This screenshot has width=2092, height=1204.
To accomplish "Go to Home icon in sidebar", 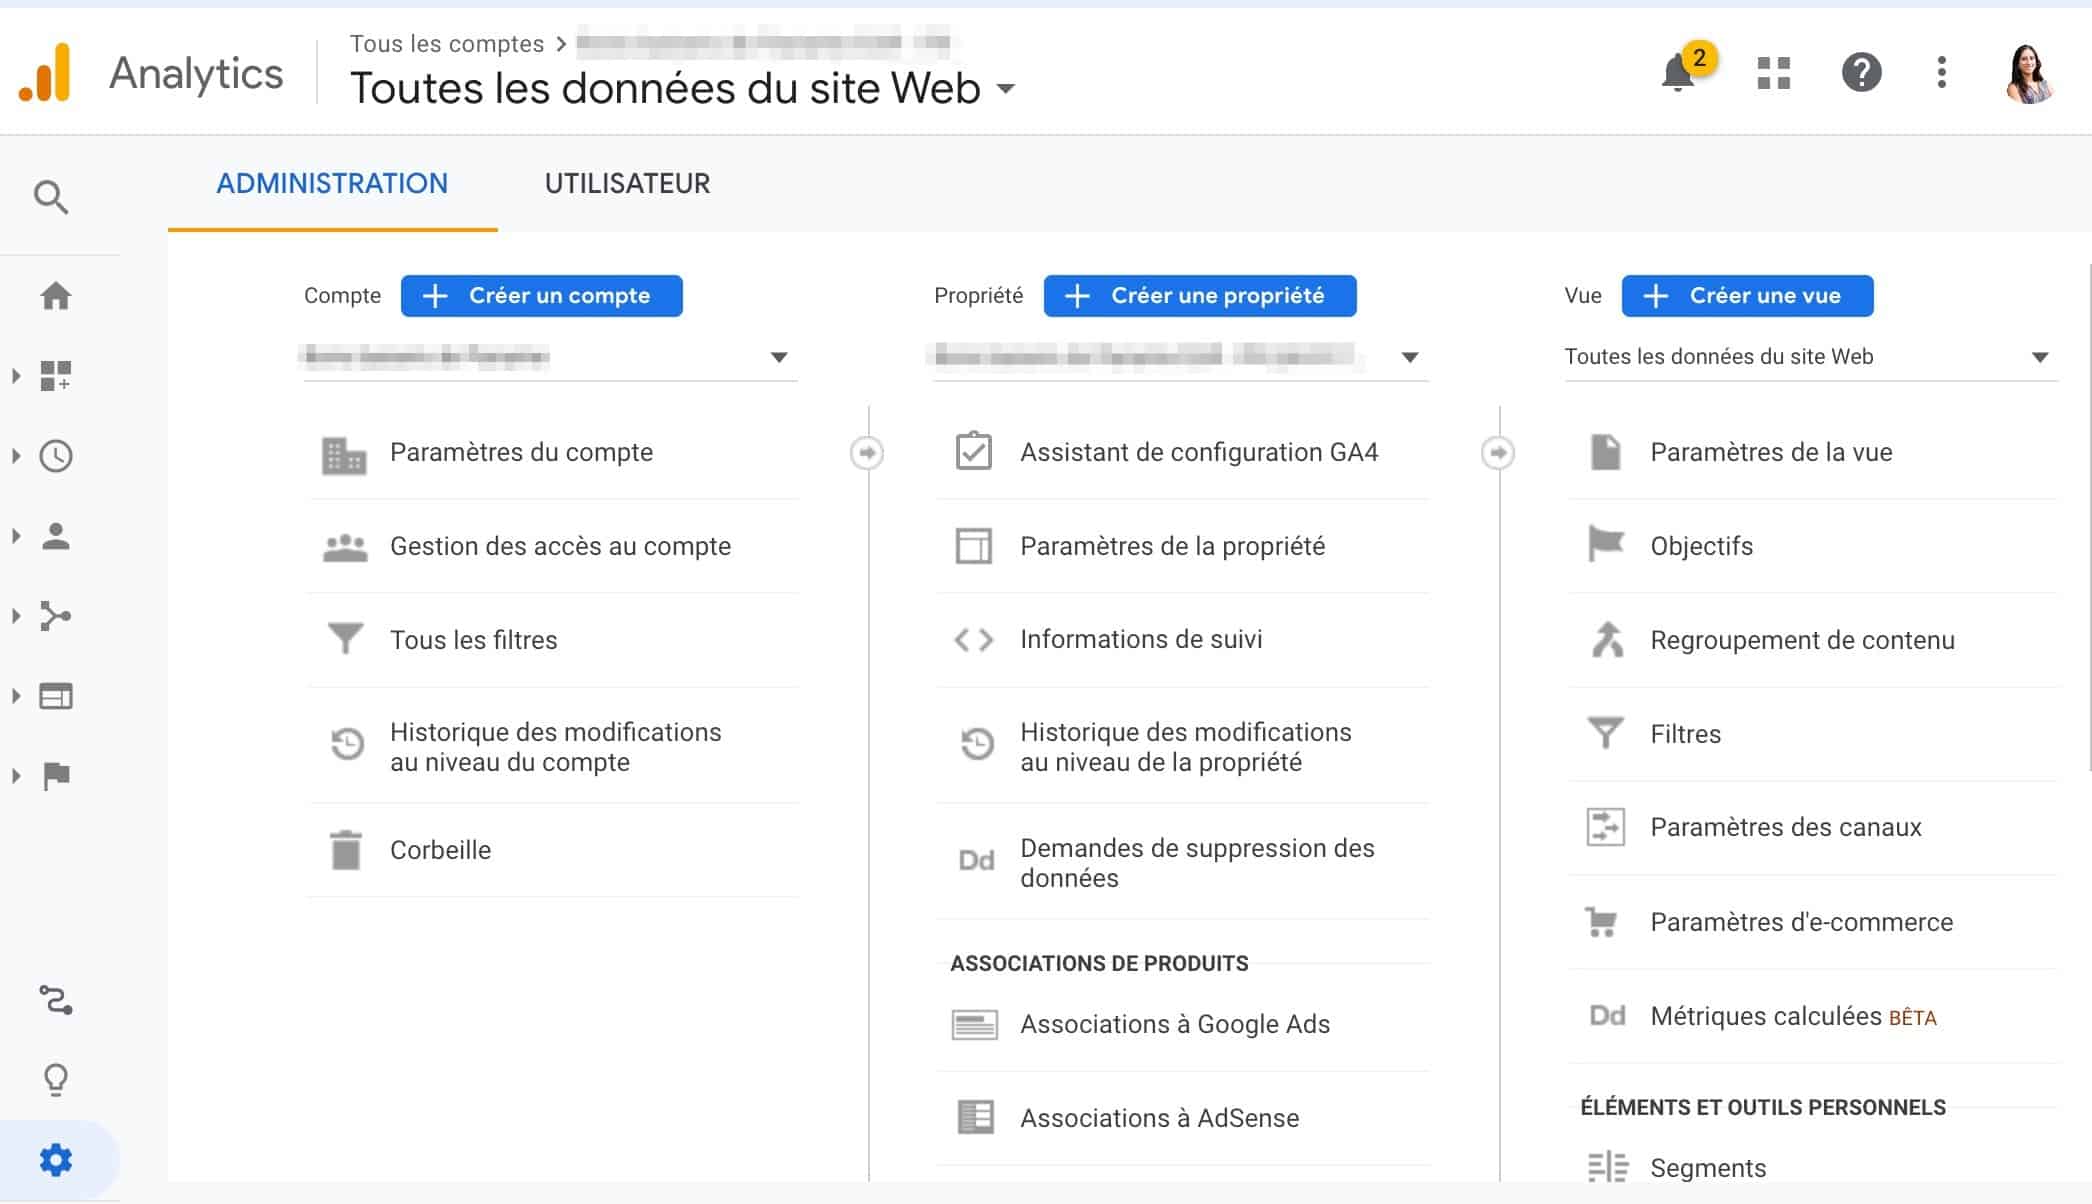I will (56, 296).
